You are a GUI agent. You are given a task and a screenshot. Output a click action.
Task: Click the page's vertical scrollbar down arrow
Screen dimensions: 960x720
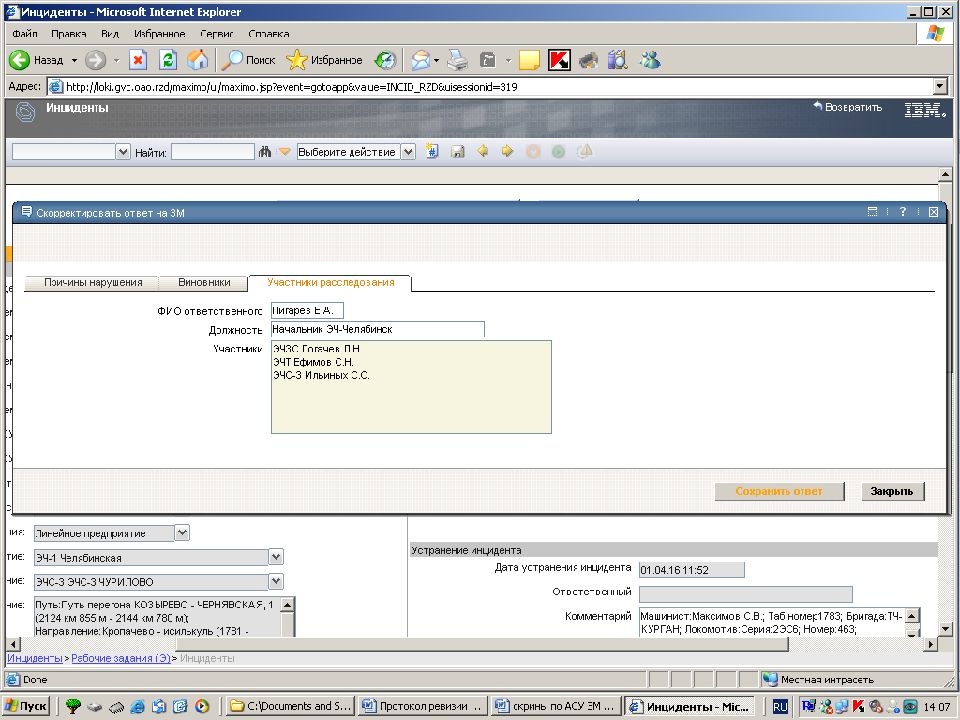(945, 629)
